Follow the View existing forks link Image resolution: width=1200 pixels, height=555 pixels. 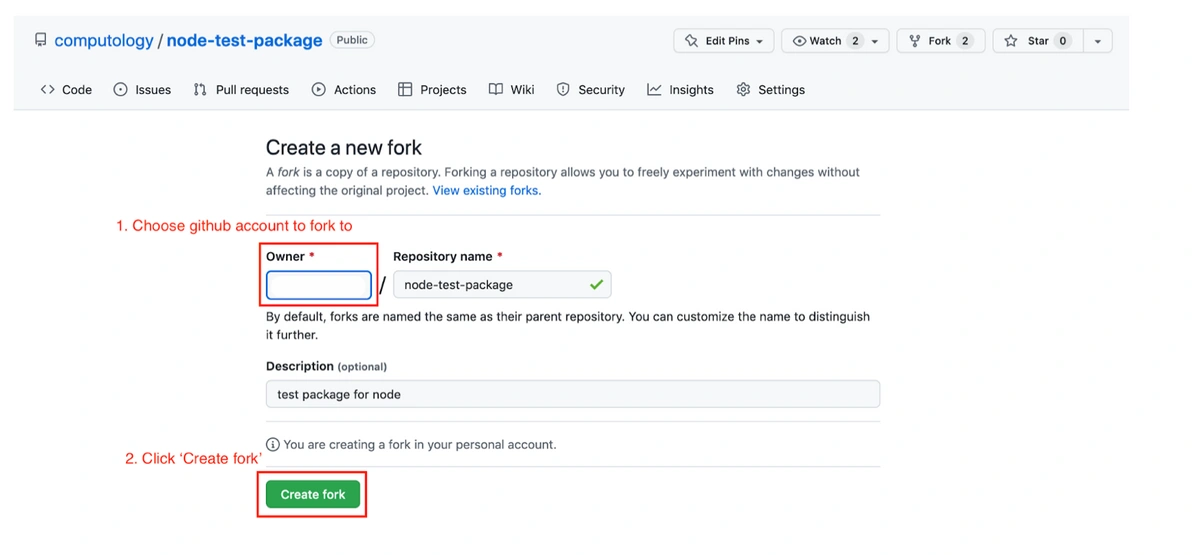pos(486,190)
